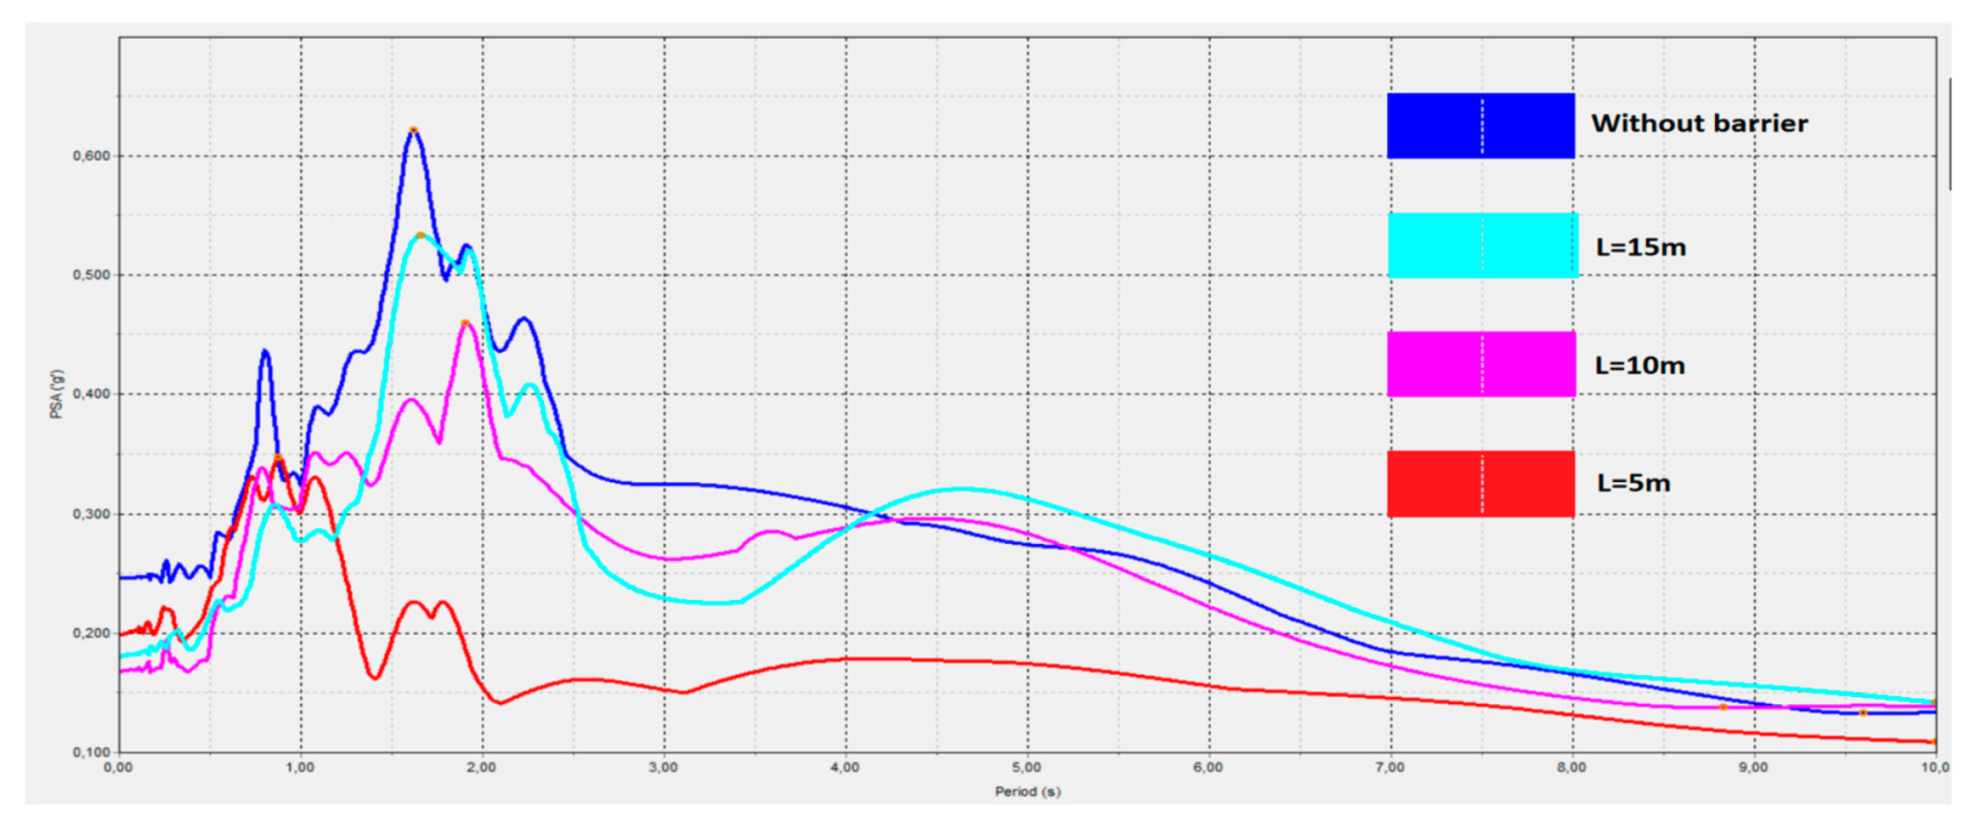
Task: Select the "PSA (g)" vertical axis title
Action: (x=57, y=394)
